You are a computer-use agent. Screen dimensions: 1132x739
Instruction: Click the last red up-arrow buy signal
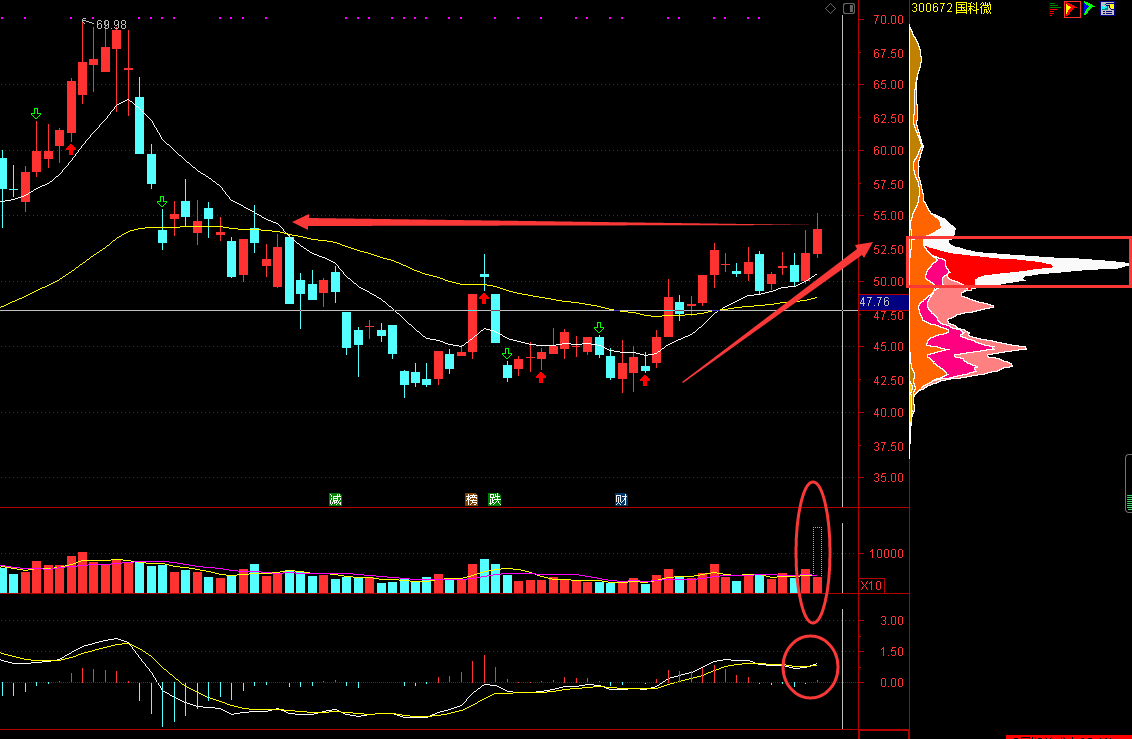click(645, 380)
